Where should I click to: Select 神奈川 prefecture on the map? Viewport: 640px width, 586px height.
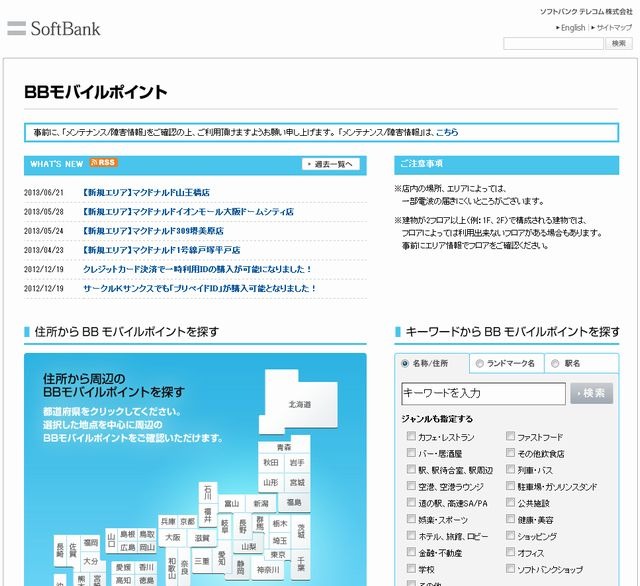268,569
